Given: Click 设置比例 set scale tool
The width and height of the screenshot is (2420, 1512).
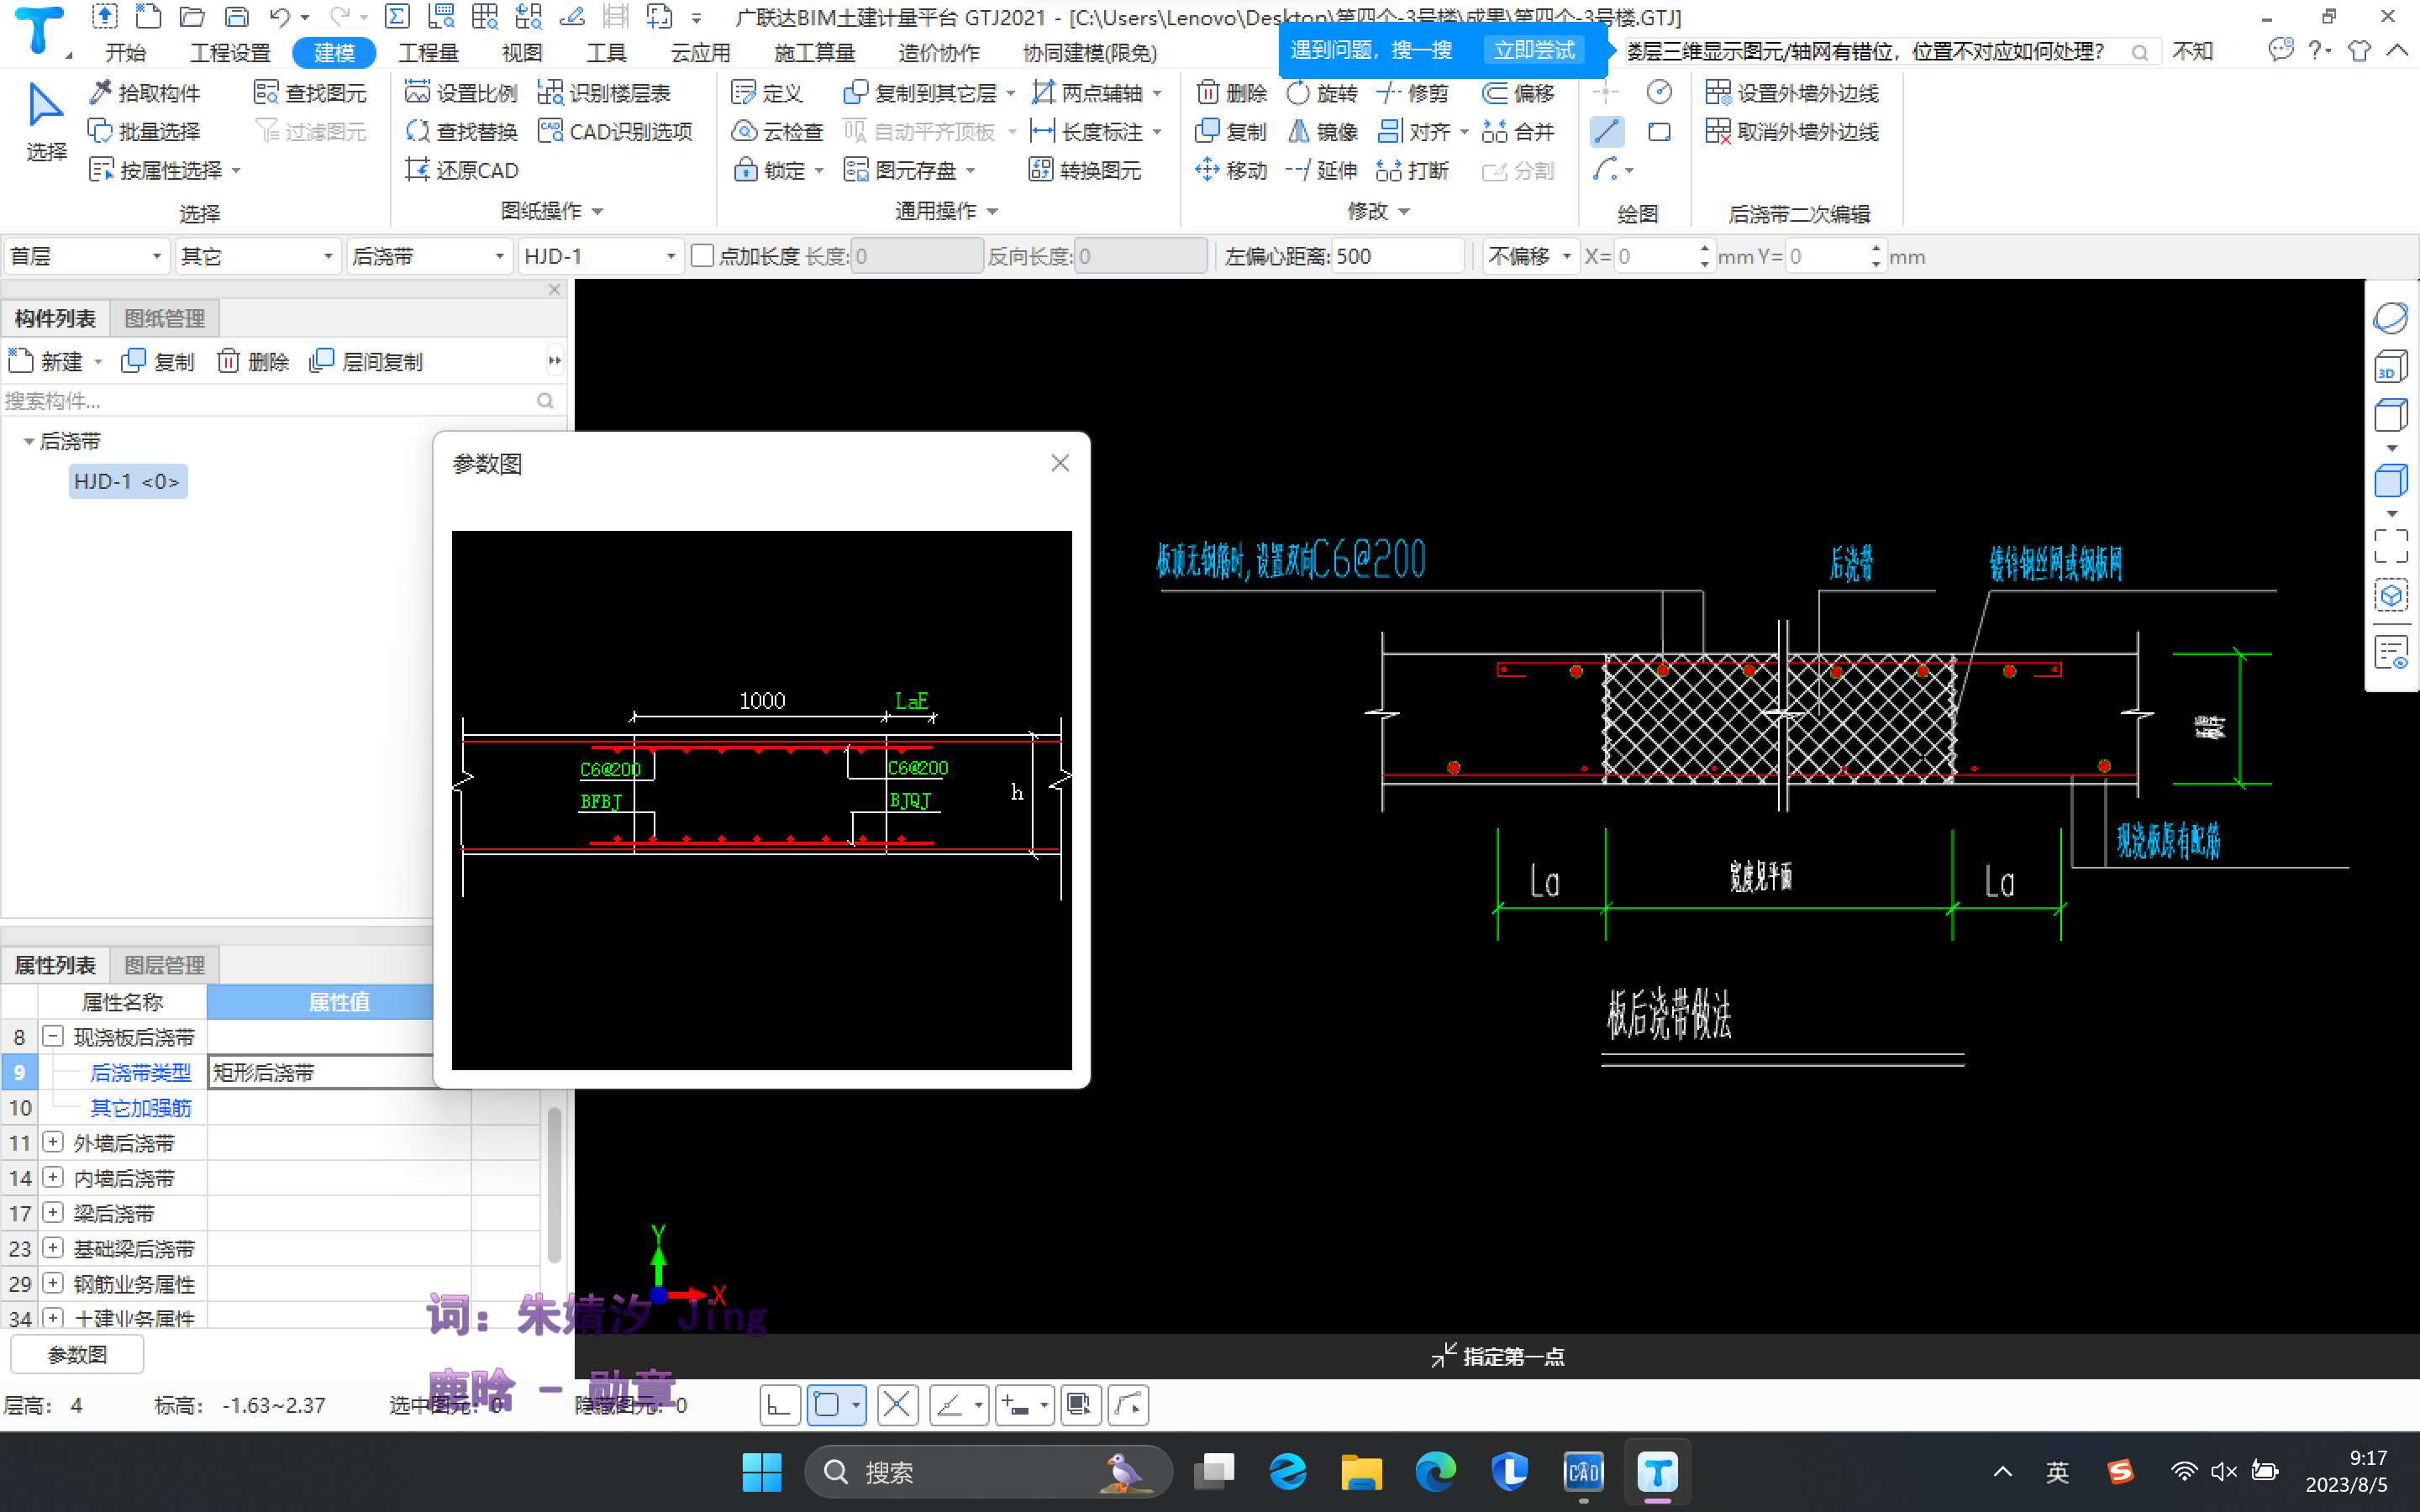Looking at the screenshot, I should click(x=461, y=93).
